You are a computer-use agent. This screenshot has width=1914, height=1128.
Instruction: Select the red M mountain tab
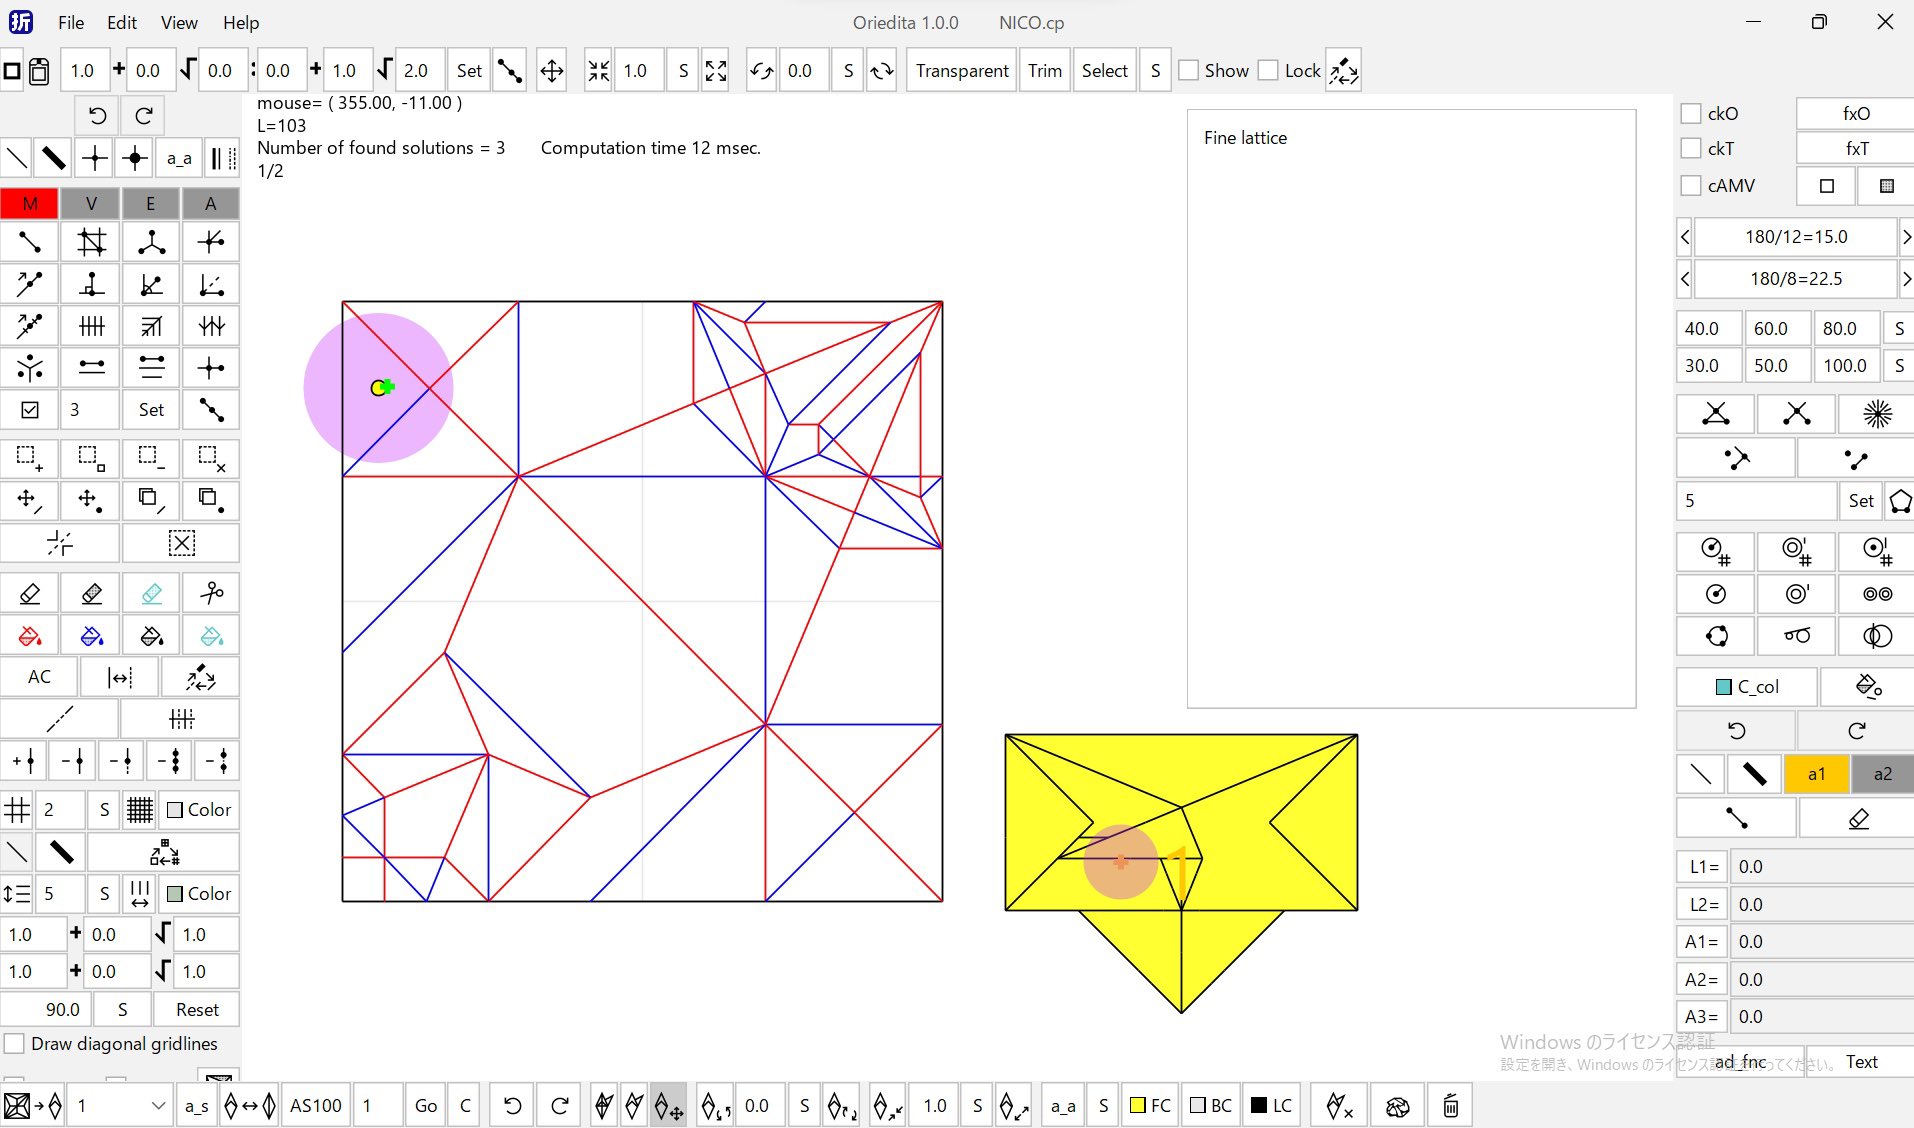click(x=30, y=203)
